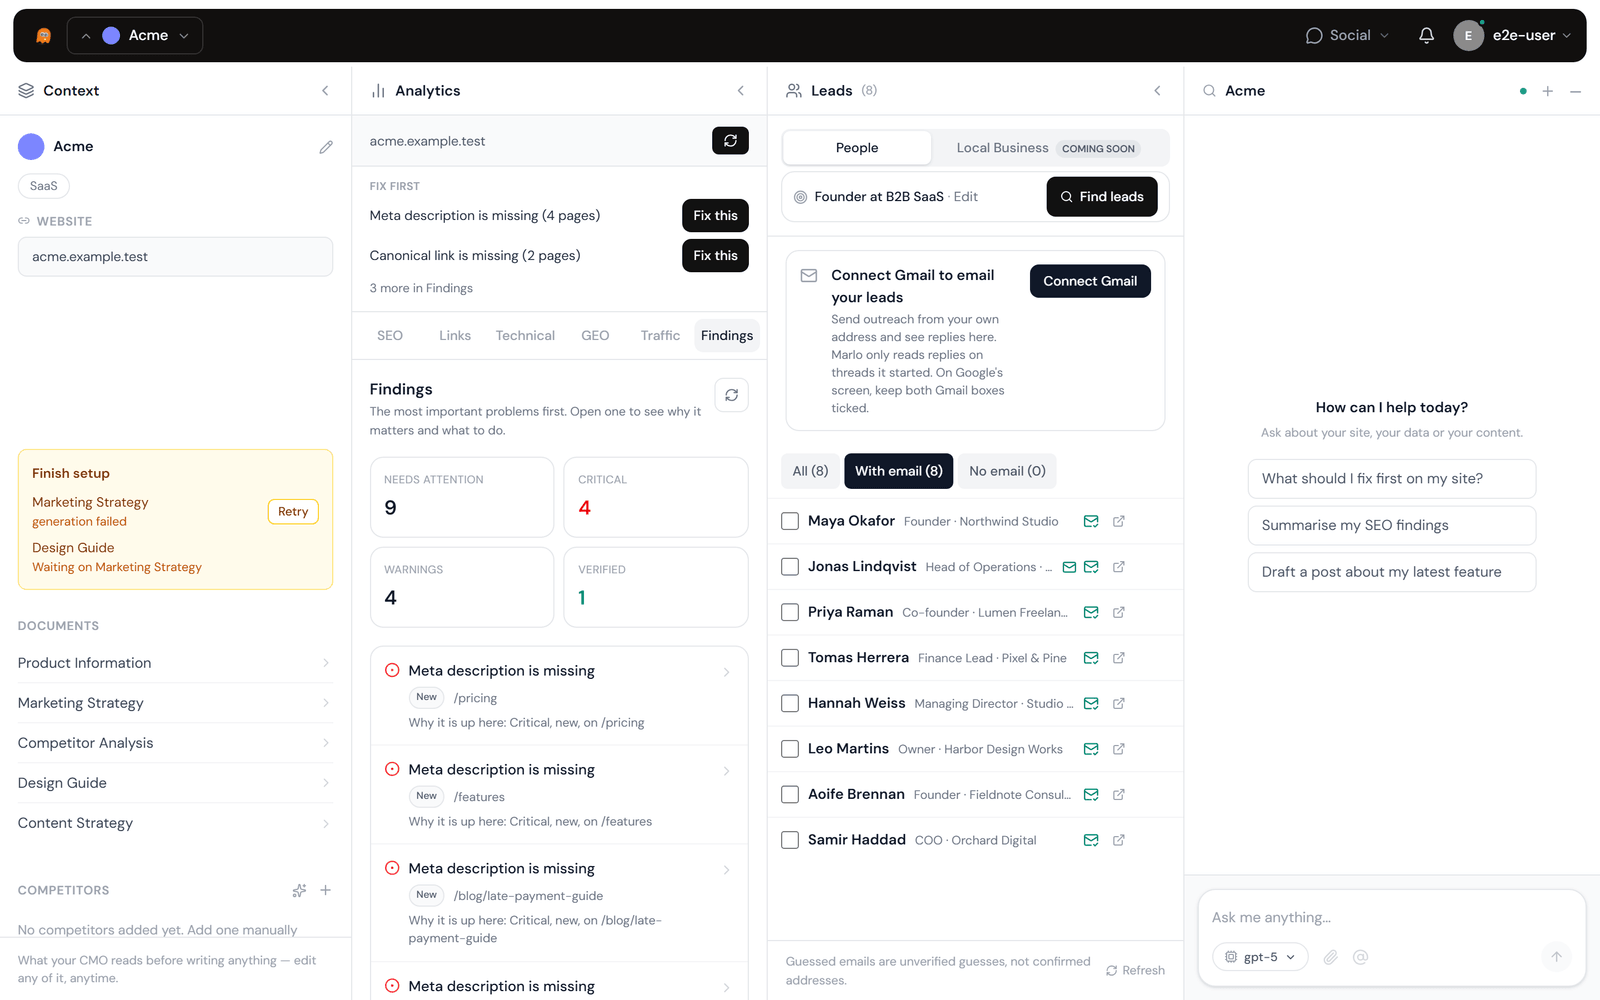Retry Marketing Strategy generation

[x=293, y=512]
